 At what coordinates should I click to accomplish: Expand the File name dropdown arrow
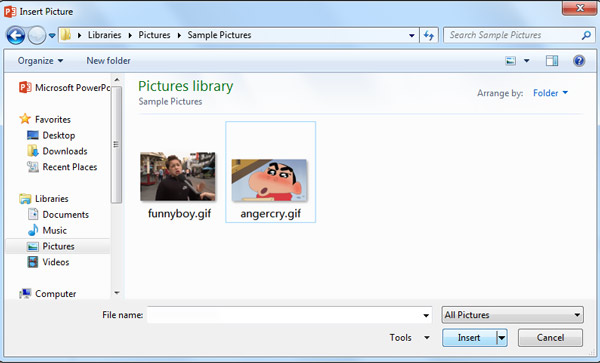426,315
